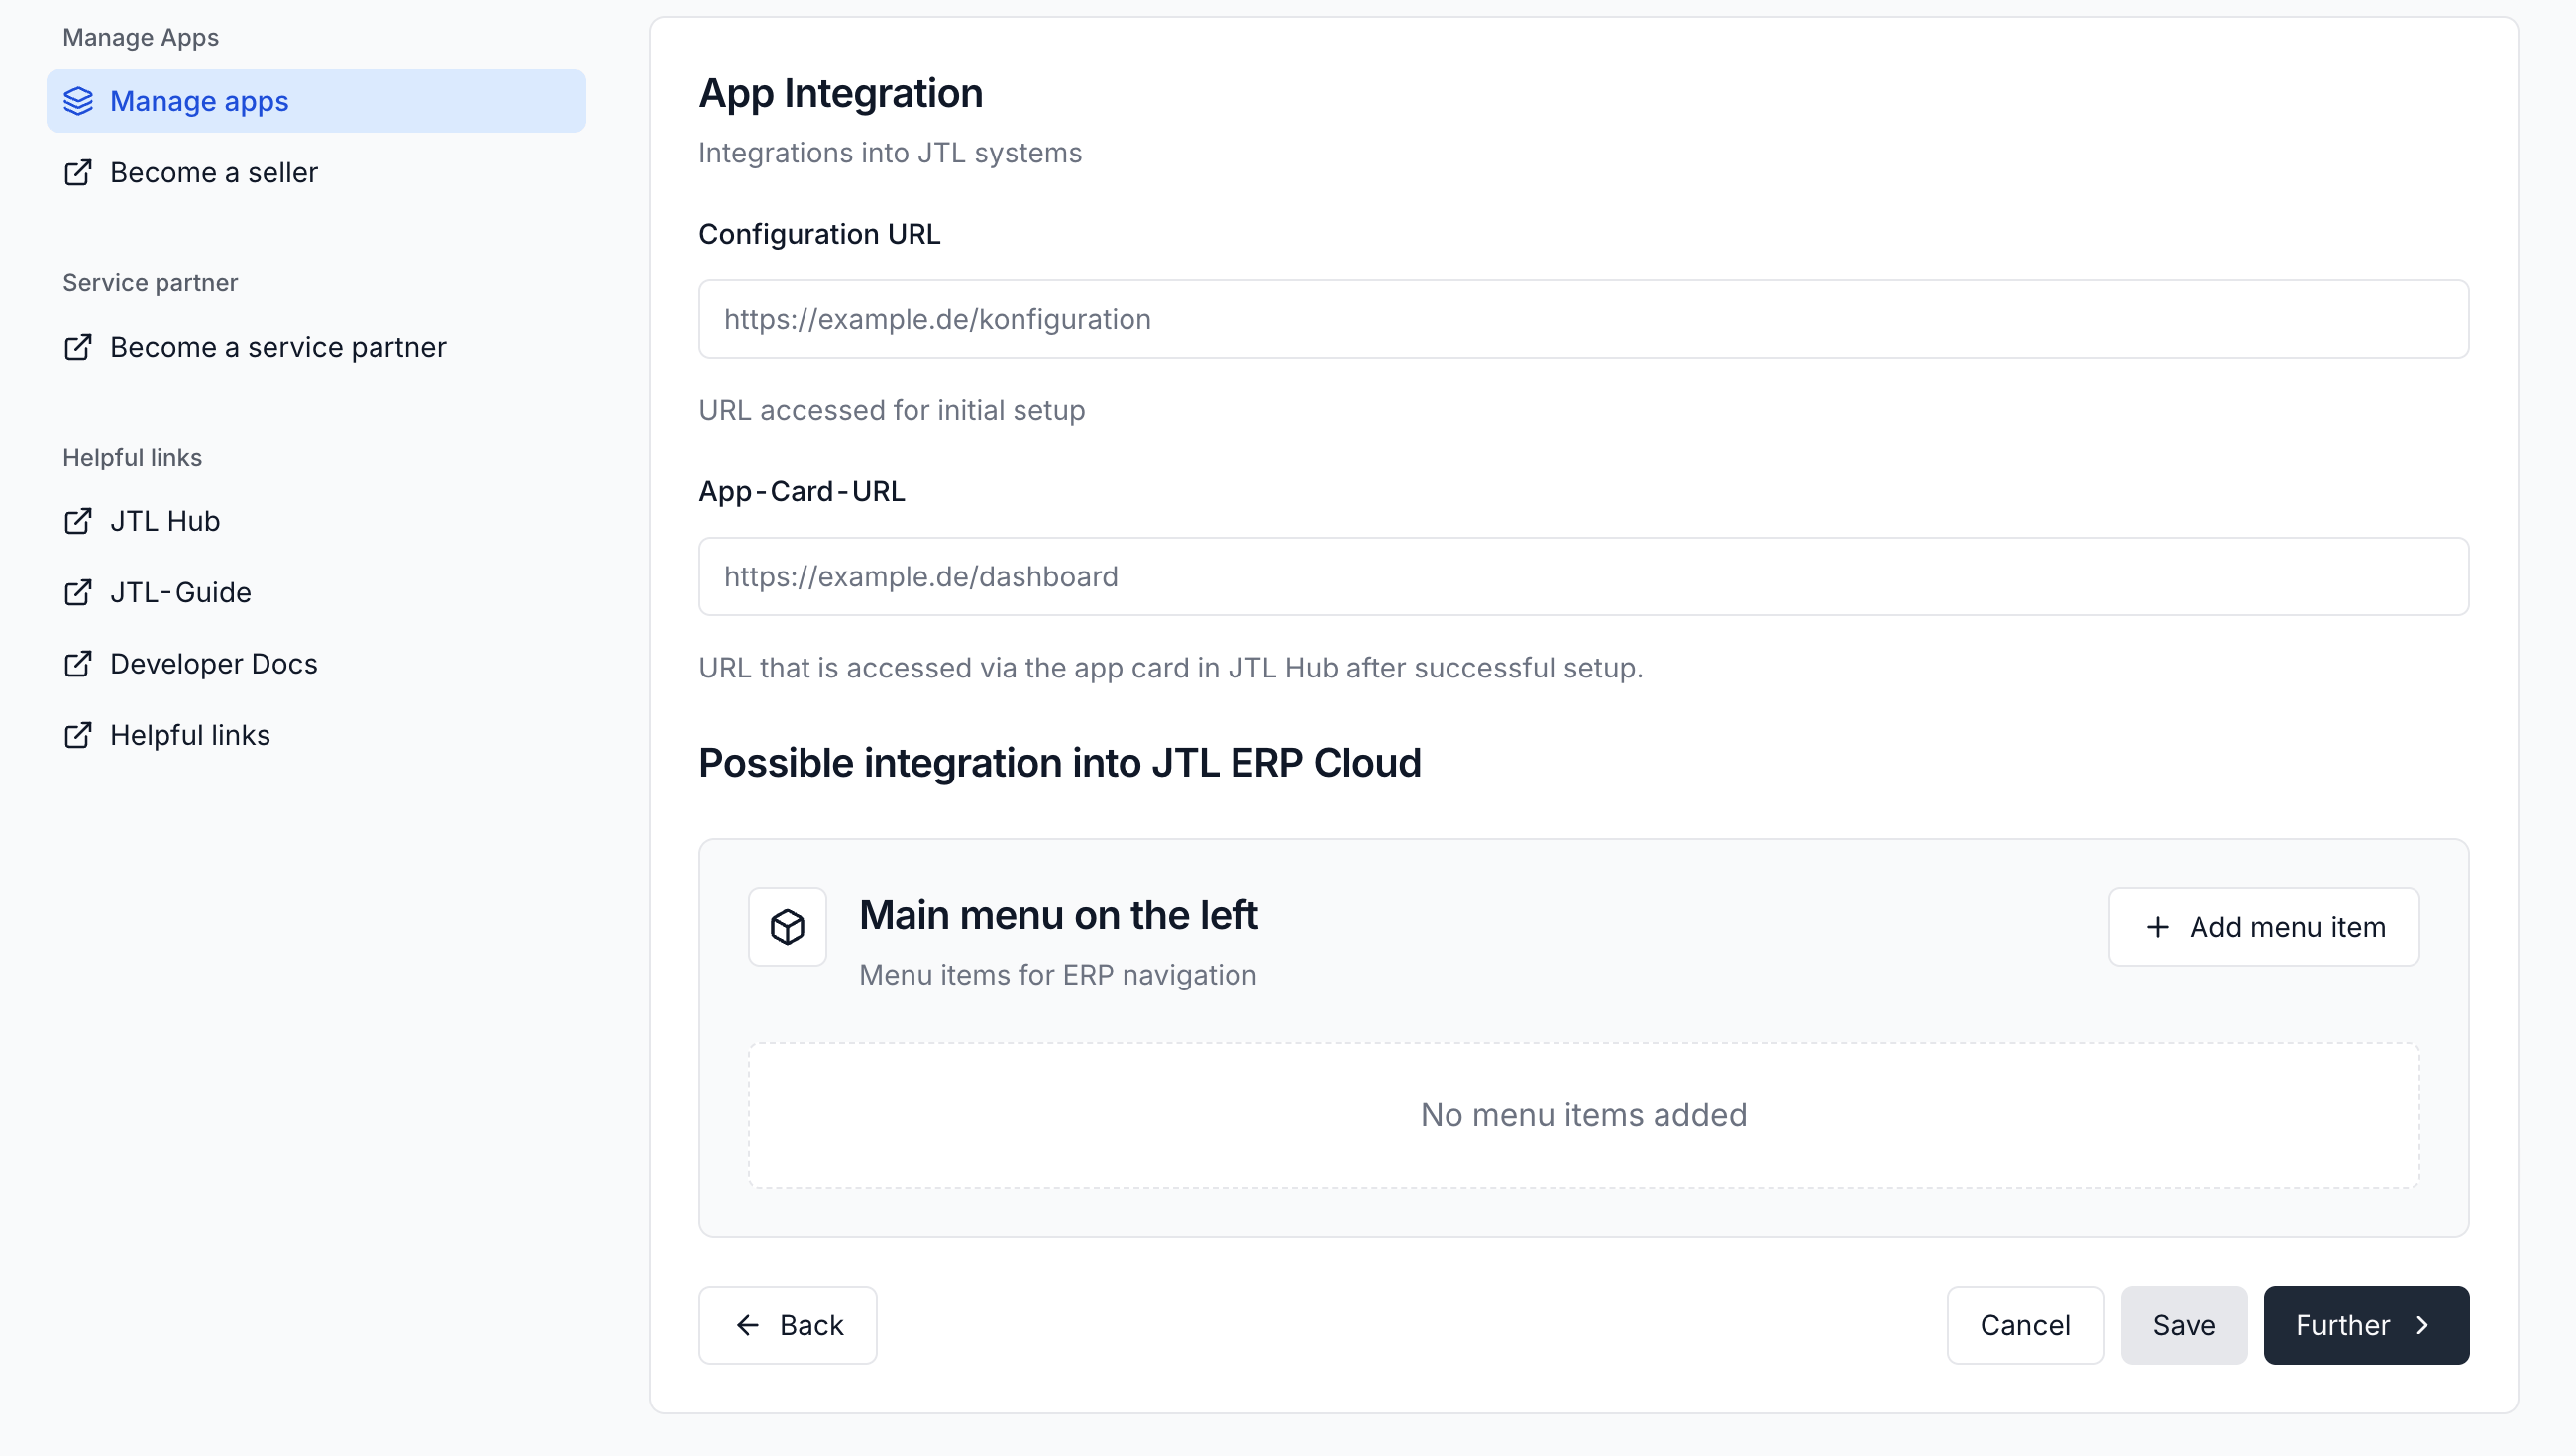2576x1456 pixels.
Task: Click external link icon beside Become a seller
Action: (x=78, y=173)
